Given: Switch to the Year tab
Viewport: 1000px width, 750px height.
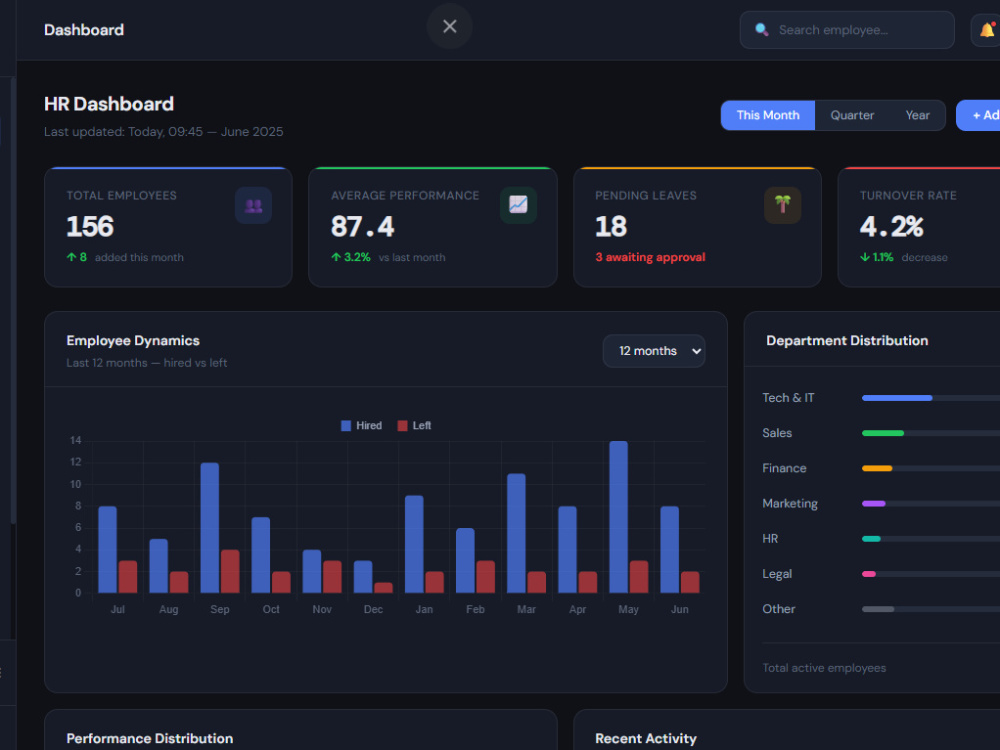Looking at the screenshot, I should 917,115.
